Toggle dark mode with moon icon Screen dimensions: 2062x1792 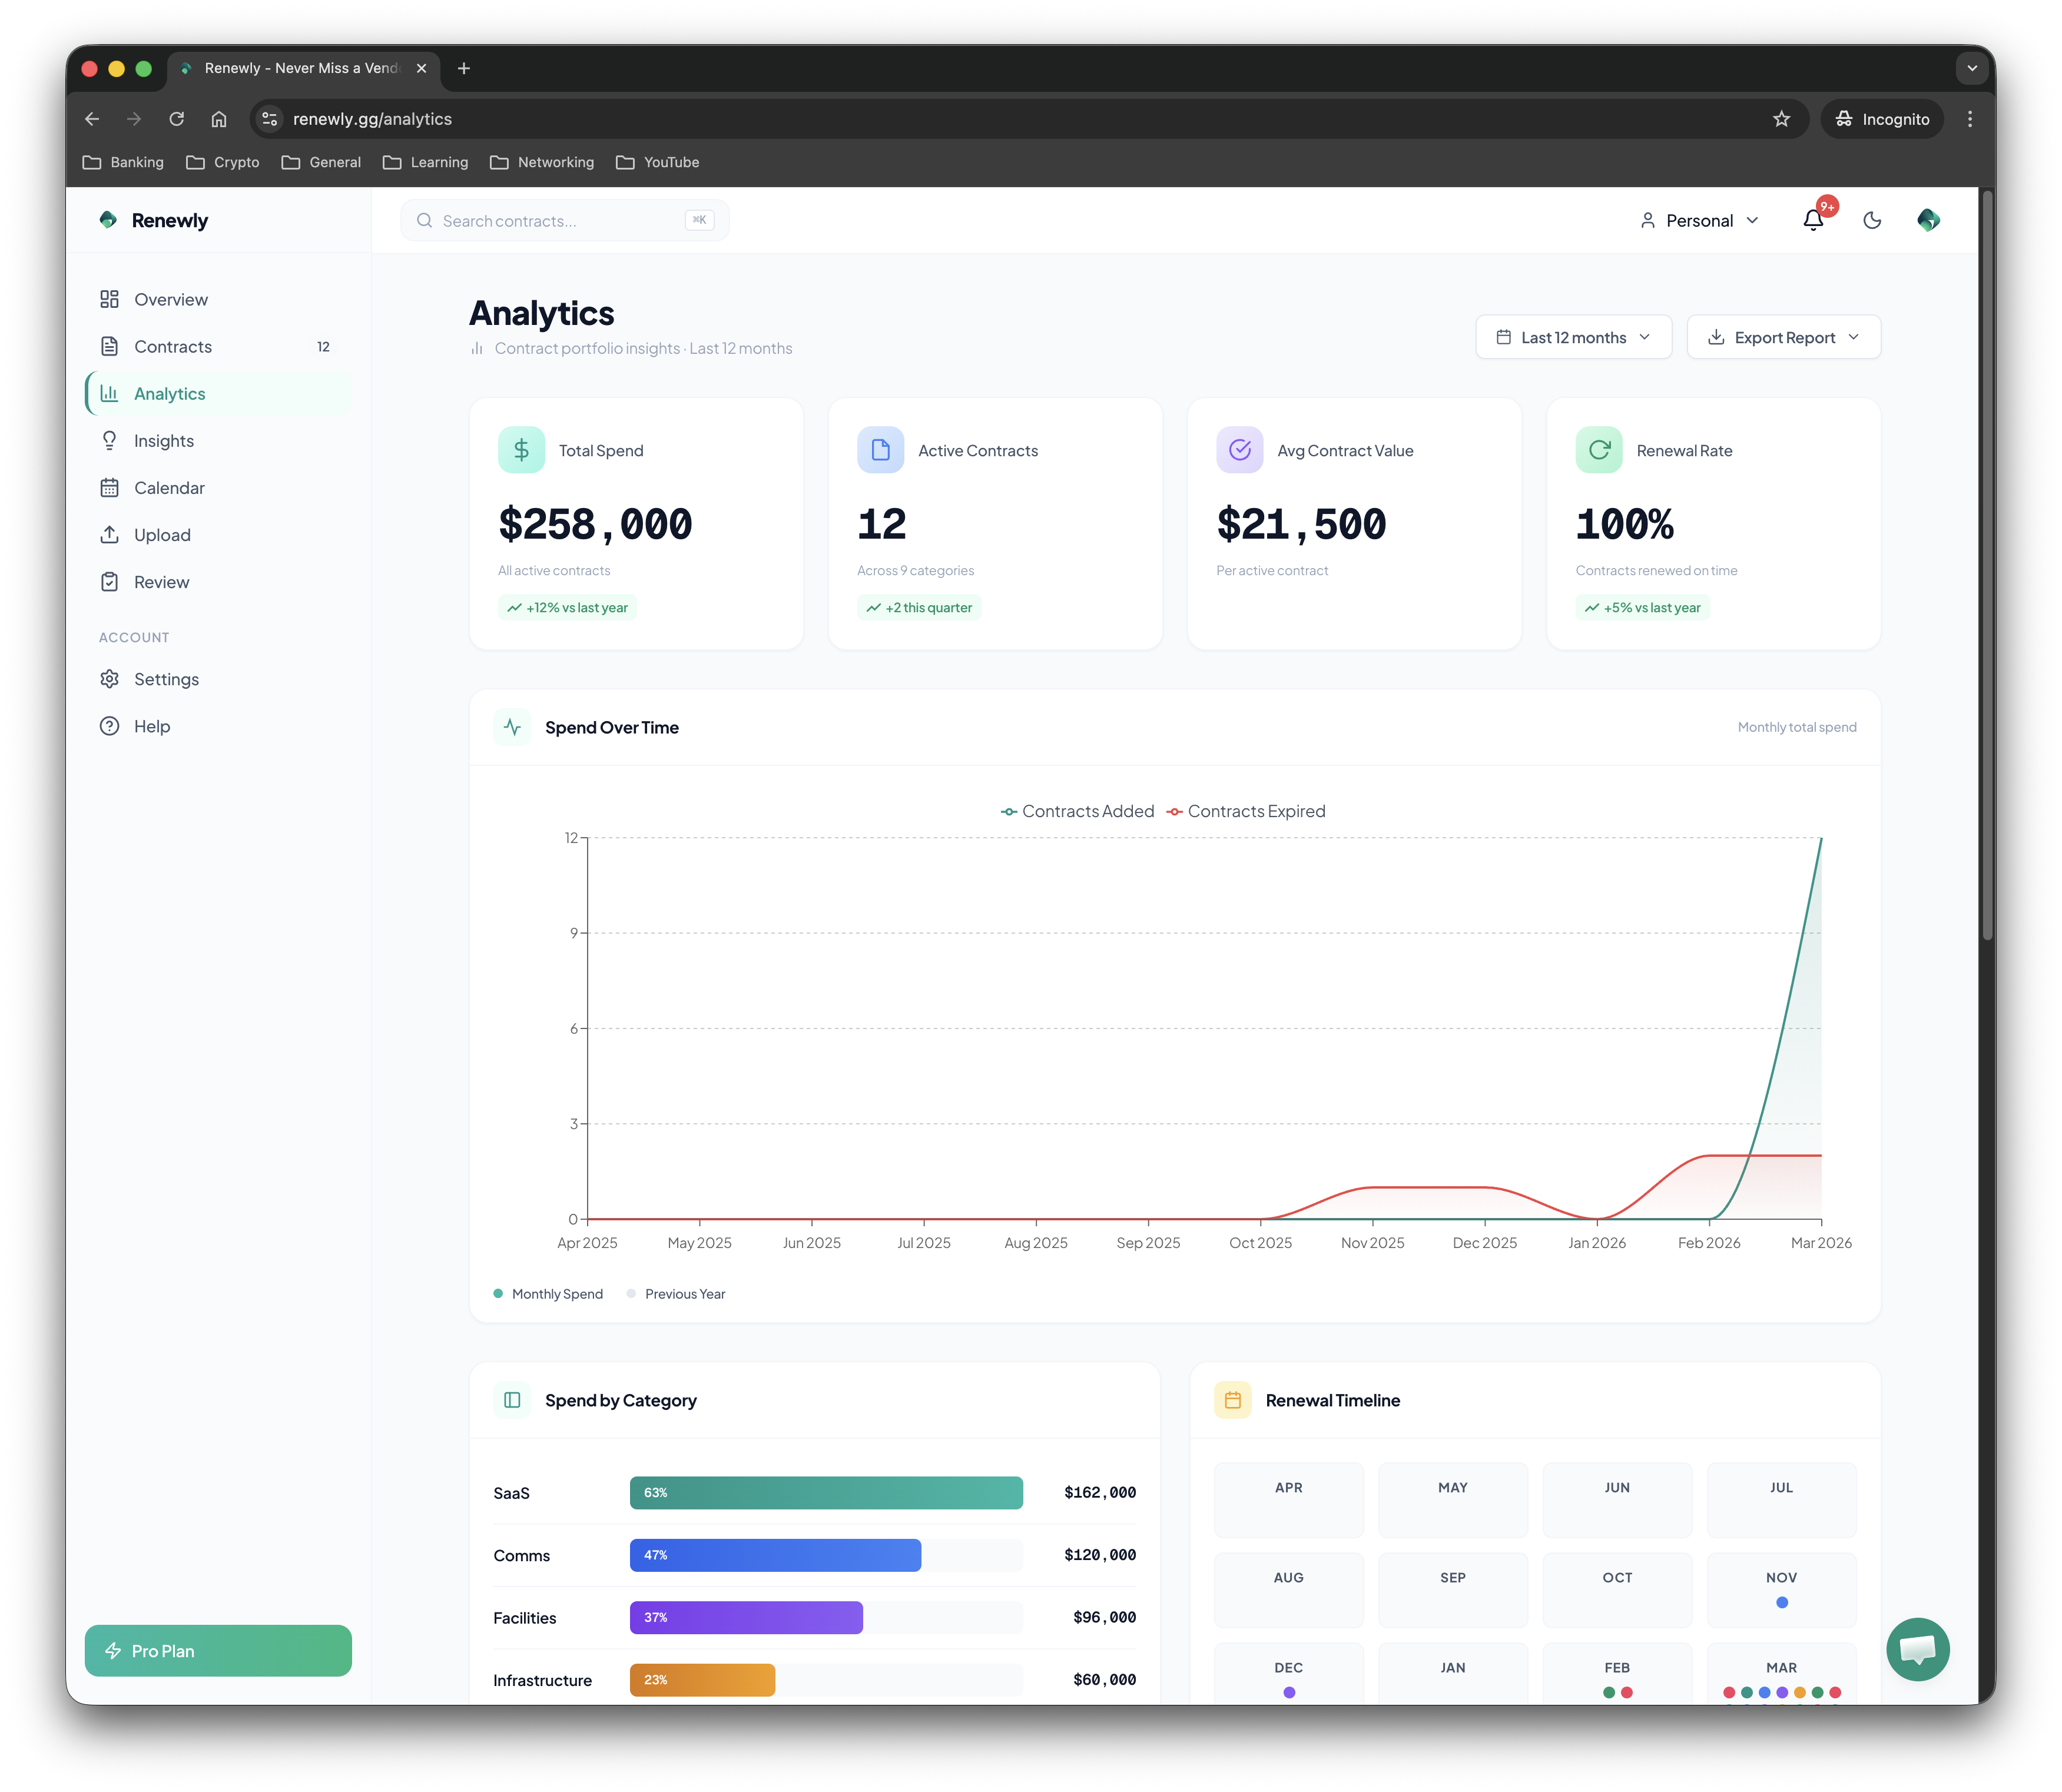[x=1872, y=220]
